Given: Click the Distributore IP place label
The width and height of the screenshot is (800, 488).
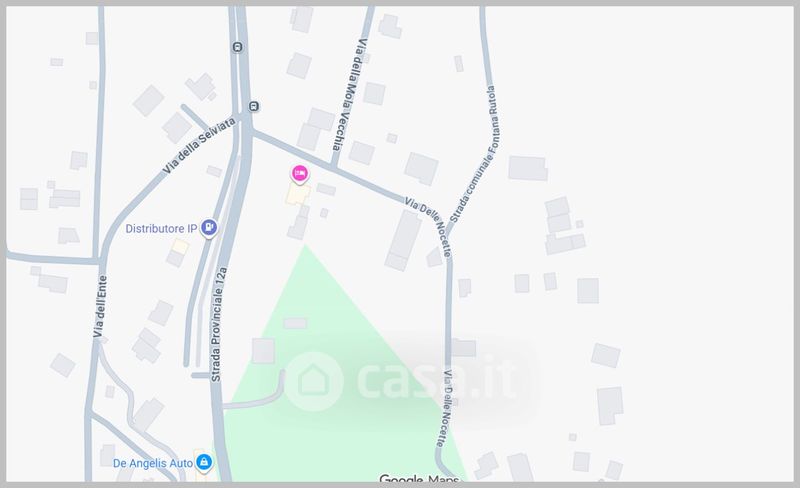Looking at the screenshot, I should point(161,228).
